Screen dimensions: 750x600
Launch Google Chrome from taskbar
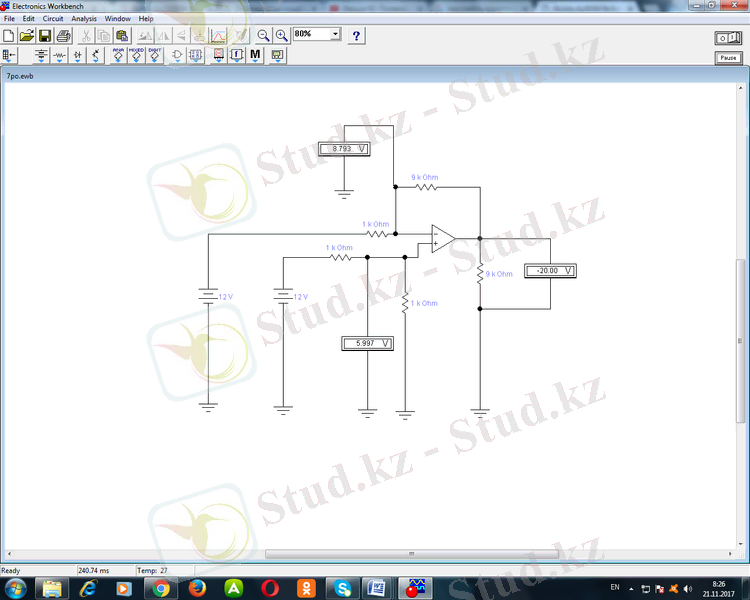pyautogui.click(x=161, y=589)
